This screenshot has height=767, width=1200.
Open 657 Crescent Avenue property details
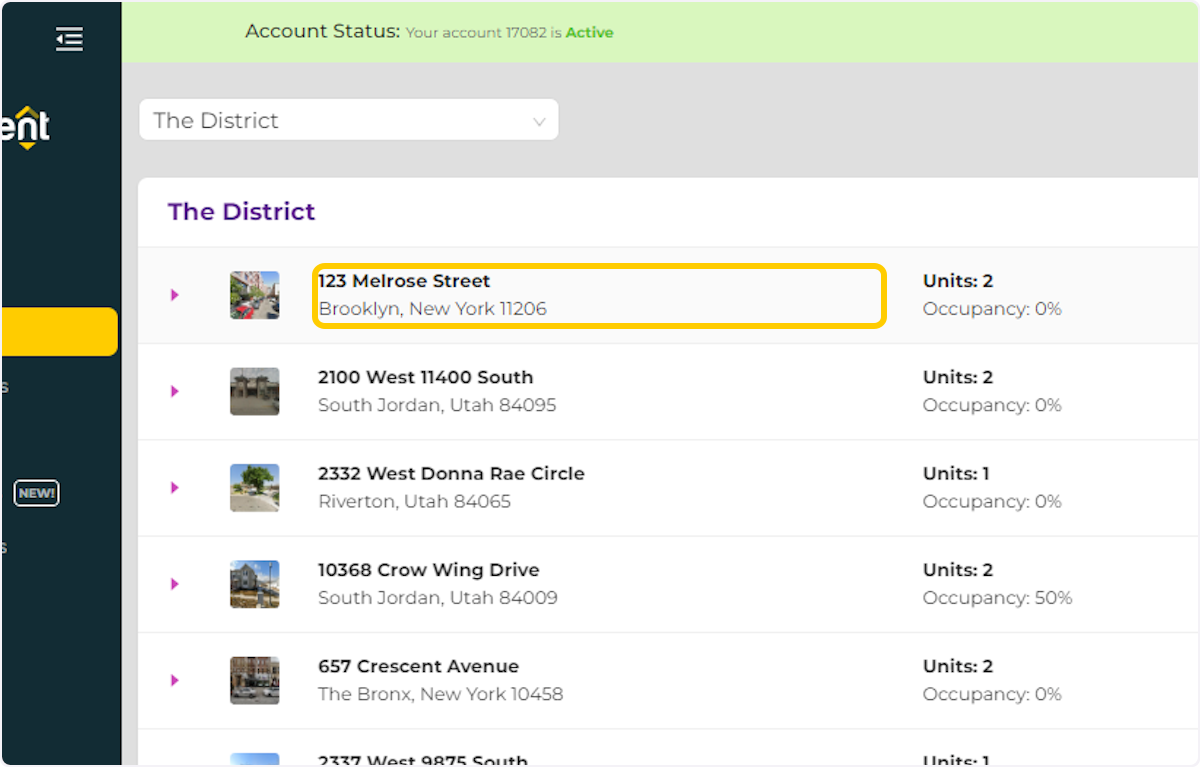click(418, 666)
